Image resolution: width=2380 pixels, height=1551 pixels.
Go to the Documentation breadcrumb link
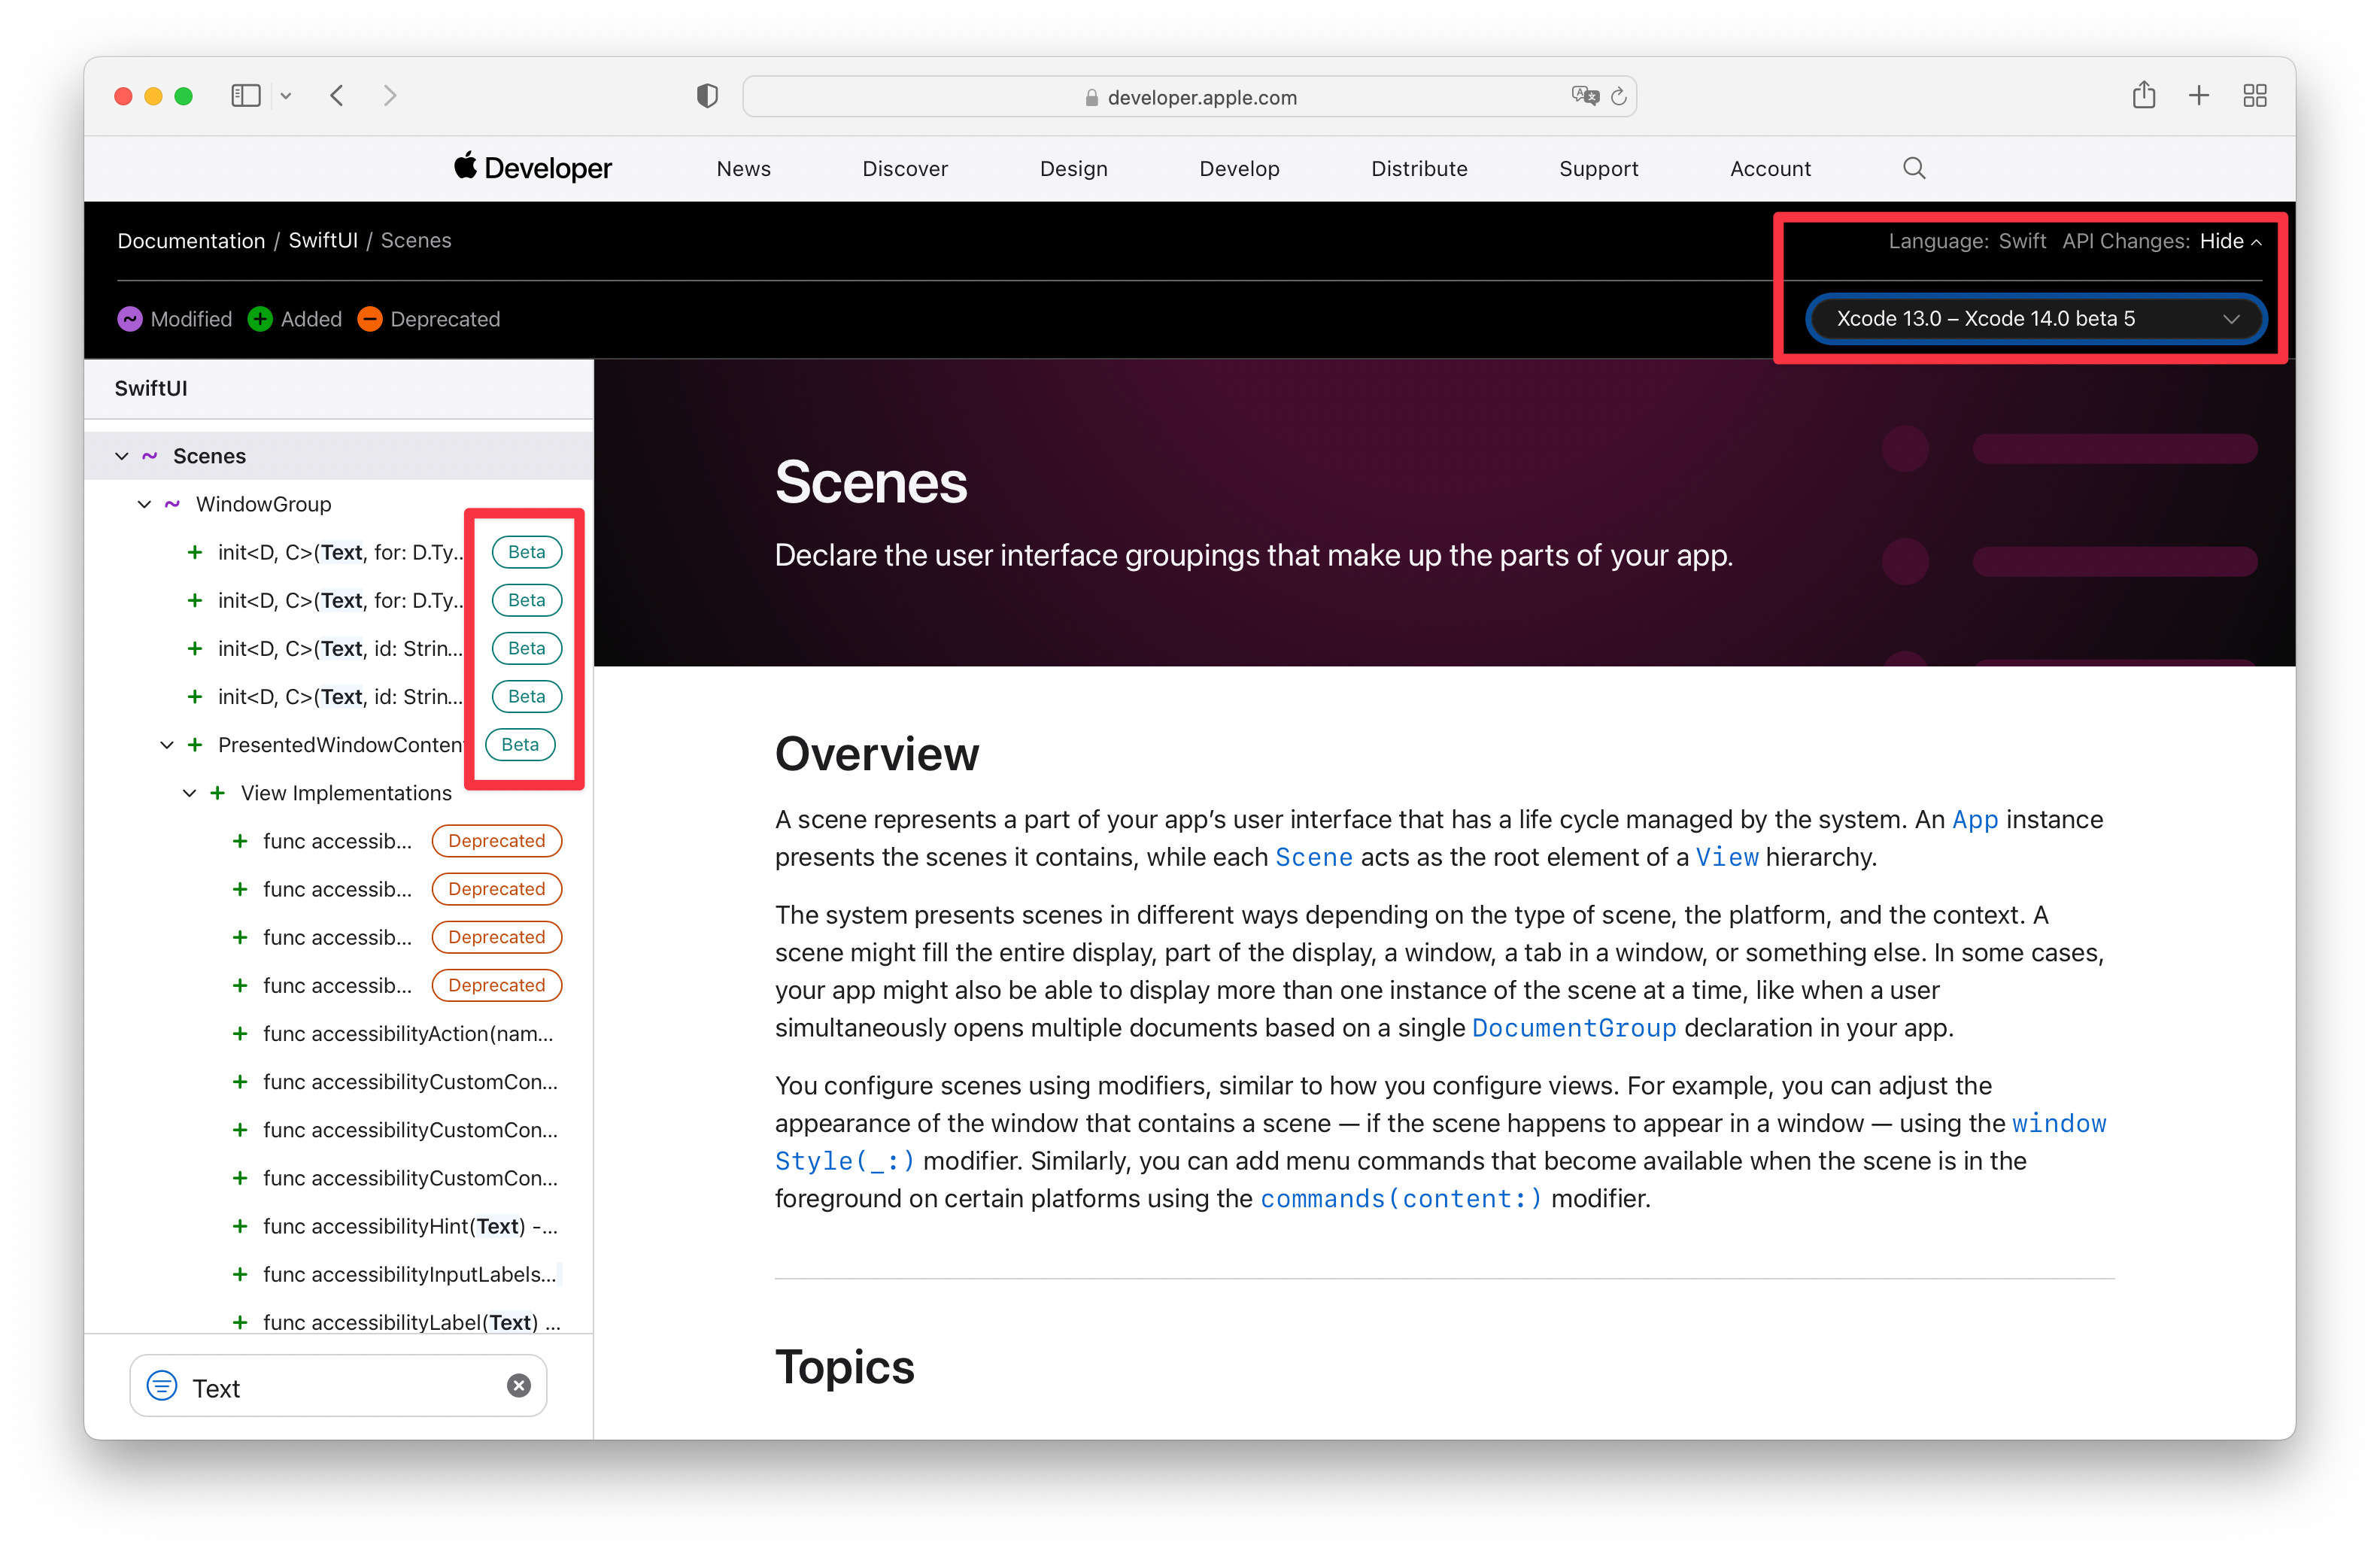click(x=190, y=240)
